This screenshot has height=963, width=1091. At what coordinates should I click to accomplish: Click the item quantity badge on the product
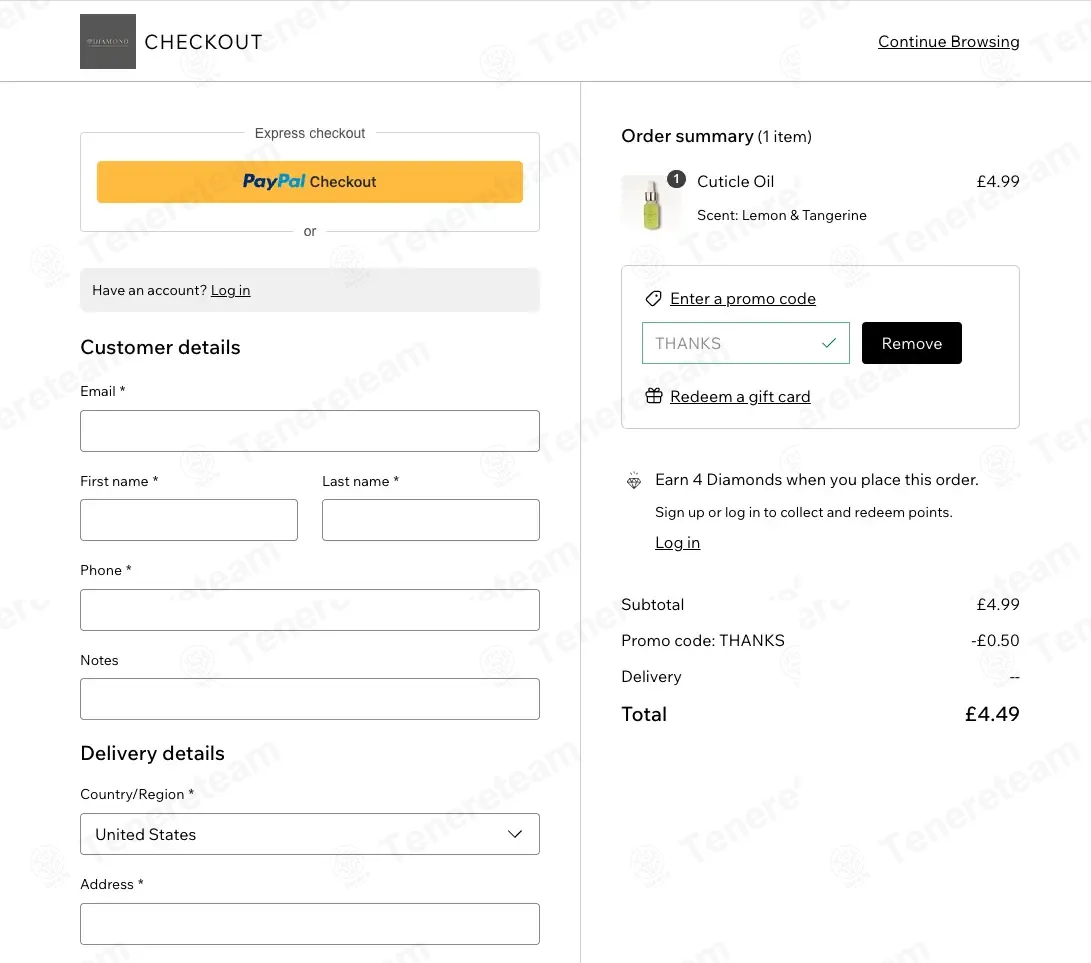(x=676, y=179)
